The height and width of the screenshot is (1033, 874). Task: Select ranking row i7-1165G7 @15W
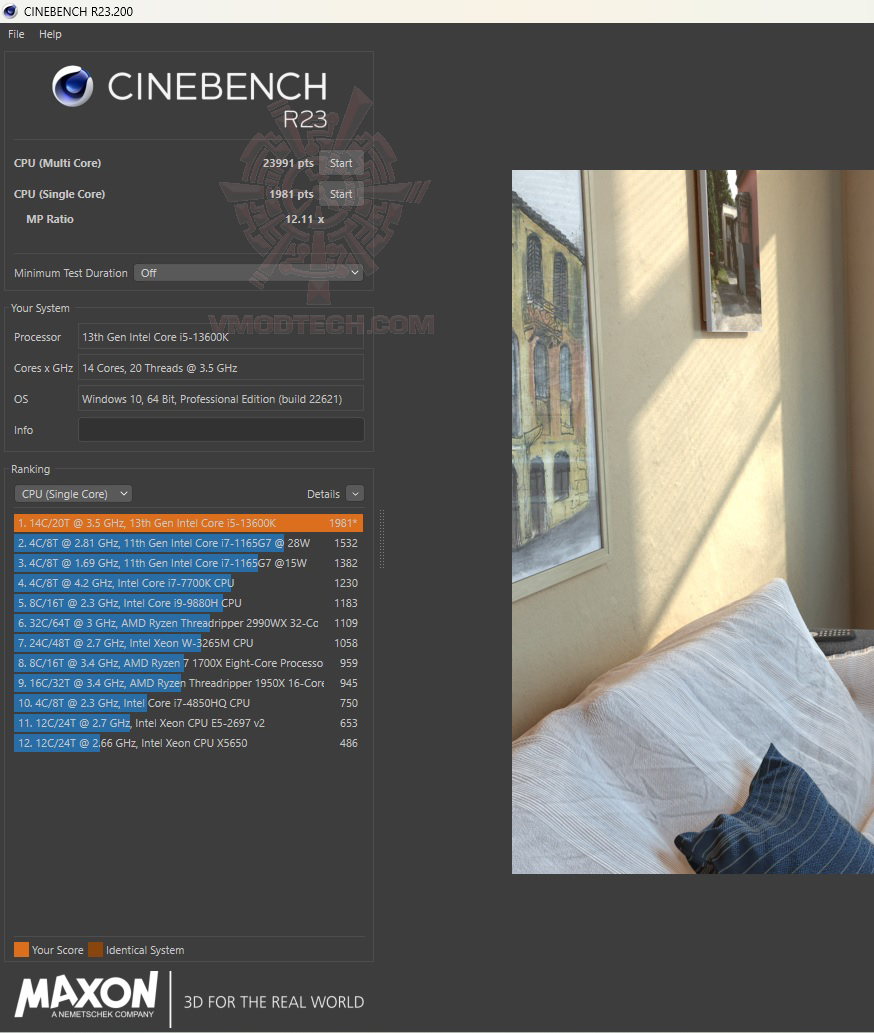pos(188,563)
